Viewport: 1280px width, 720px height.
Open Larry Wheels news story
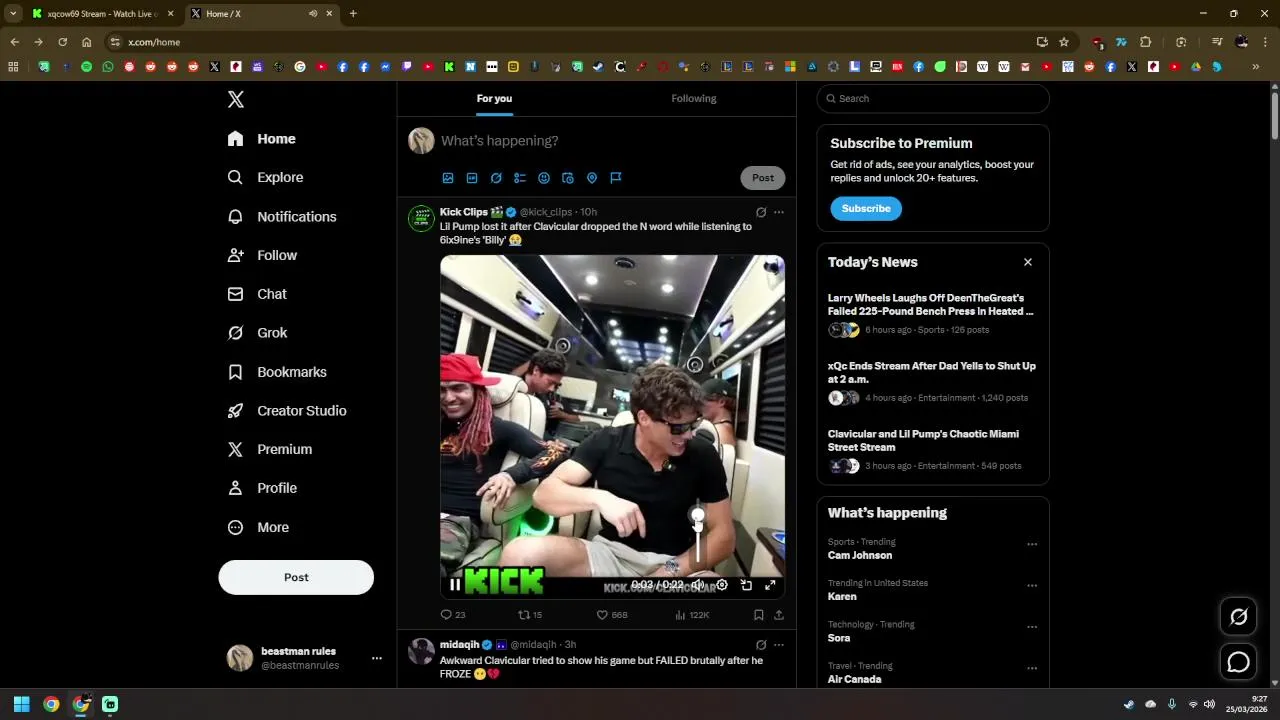[932, 313]
